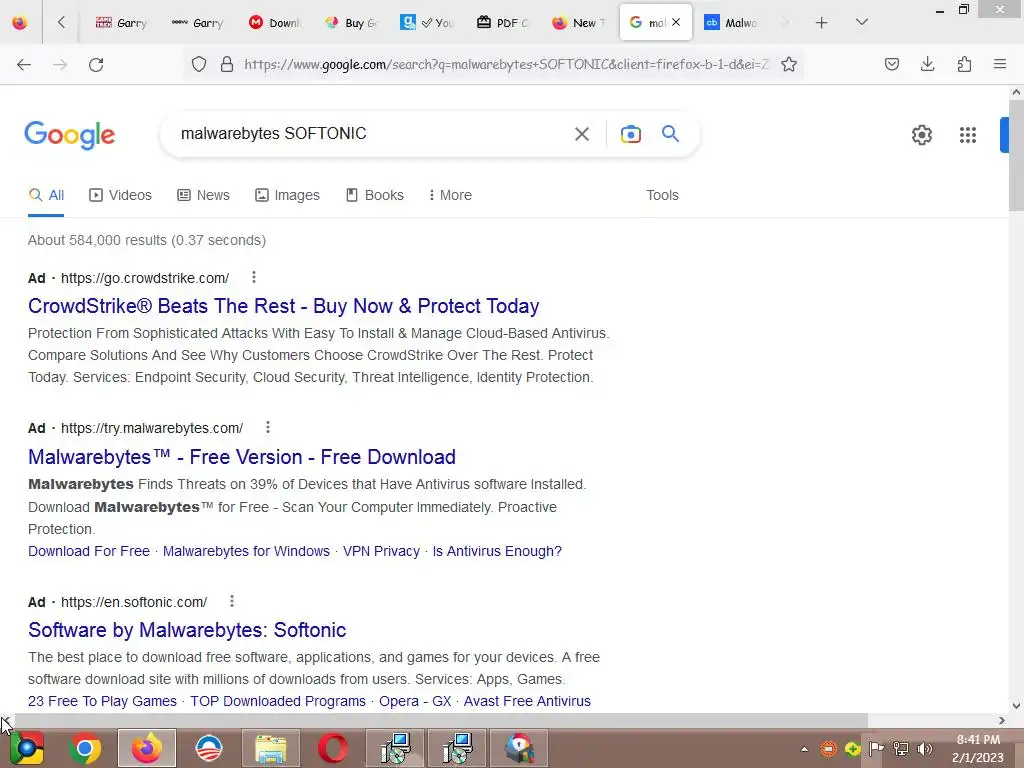Open the search Tools options
Image resolution: width=1024 pixels, height=768 pixels.
click(662, 195)
